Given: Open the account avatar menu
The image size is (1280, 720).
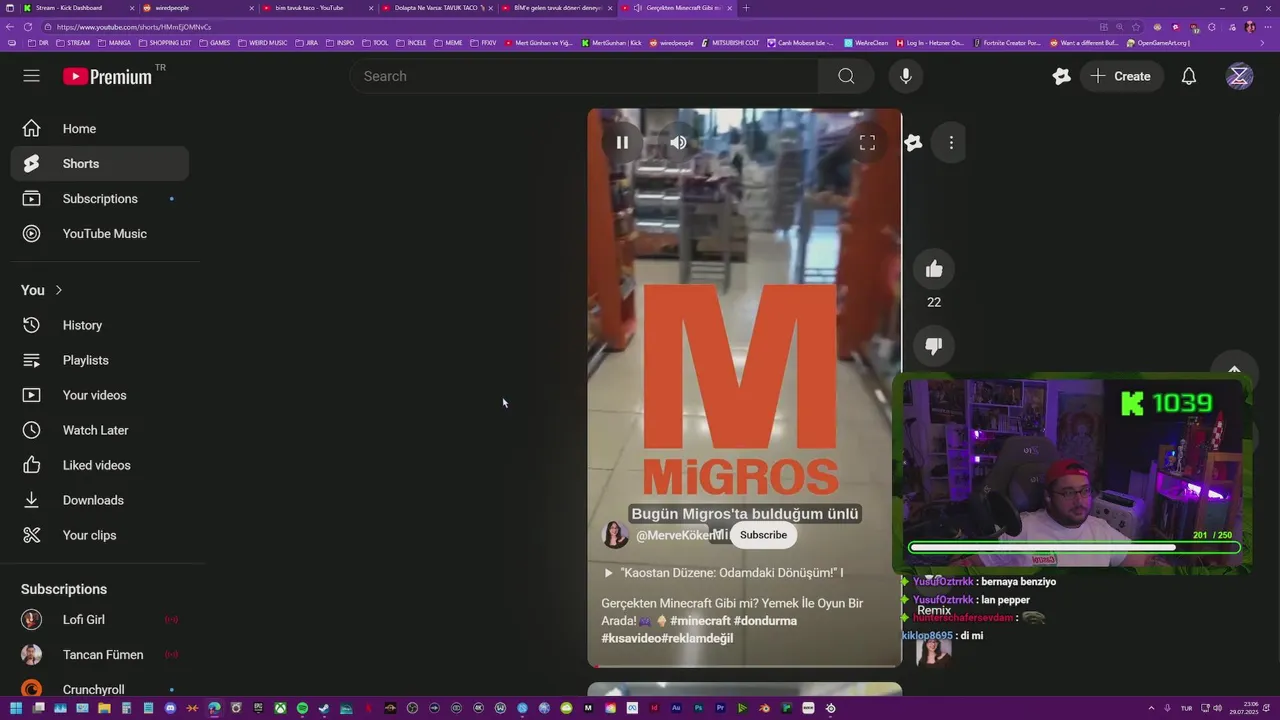Looking at the screenshot, I should point(1239,76).
